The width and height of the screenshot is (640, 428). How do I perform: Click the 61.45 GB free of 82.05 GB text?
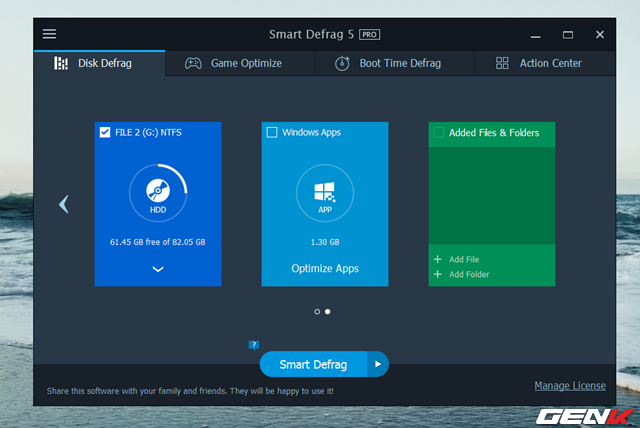coord(158,242)
